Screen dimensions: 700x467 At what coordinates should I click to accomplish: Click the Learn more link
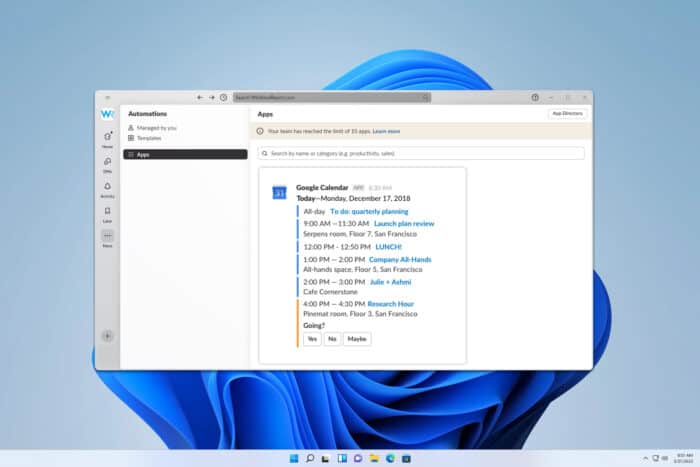pyautogui.click(x=387, y=131)
